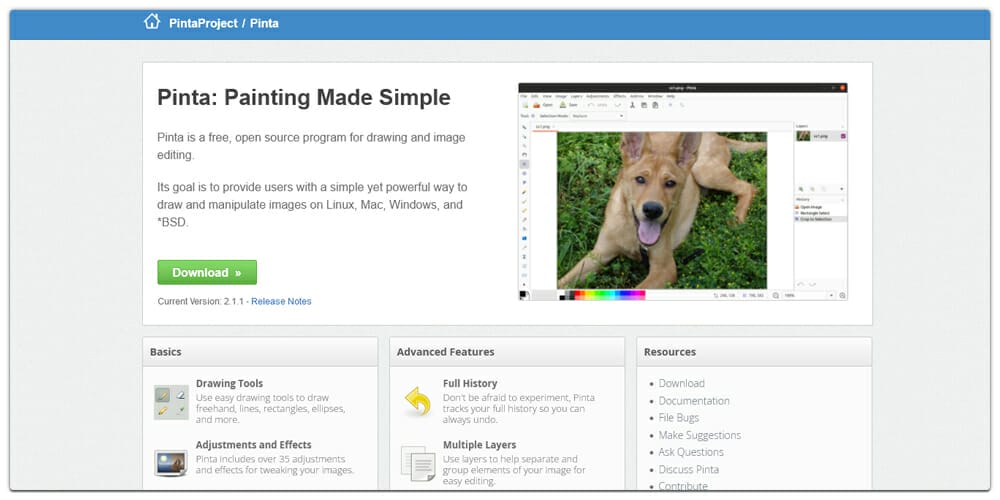Image resolution: width=1000 pixels, height=500 pixels.
Task: Open Documentation in the Resources list
Action: tap(693, 401)
